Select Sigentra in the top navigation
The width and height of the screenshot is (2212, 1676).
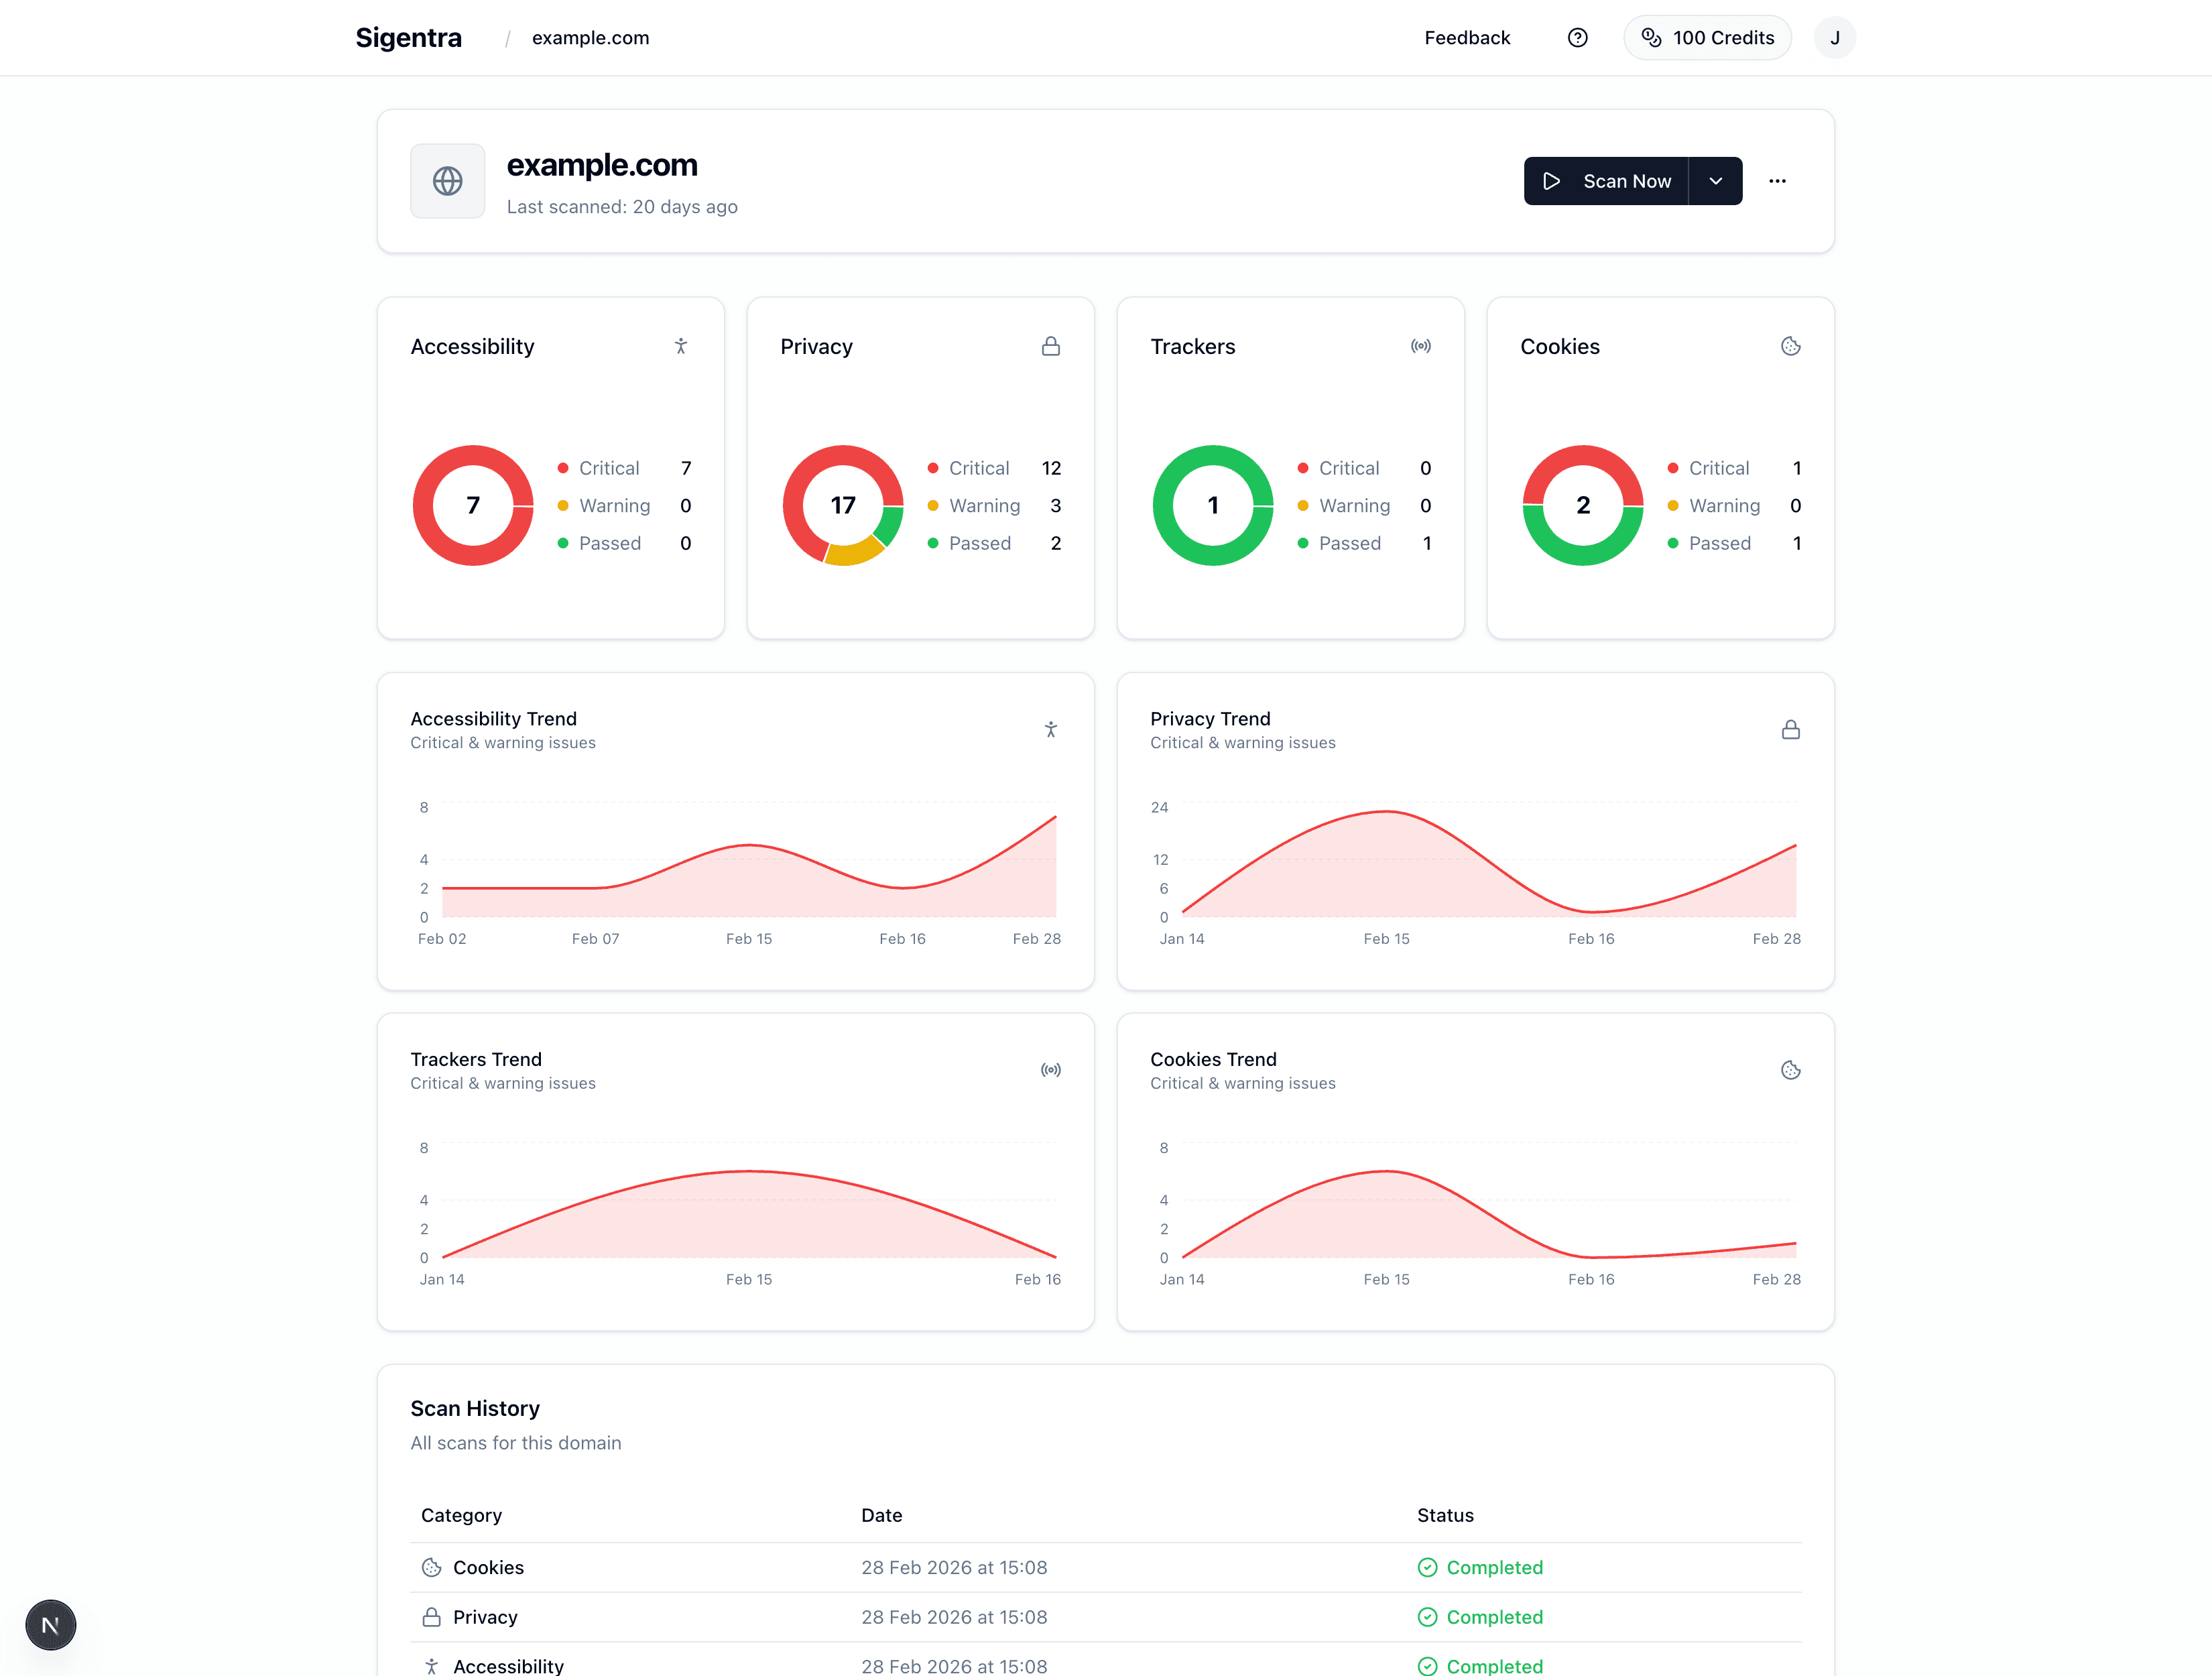click(x=408, y=37)
